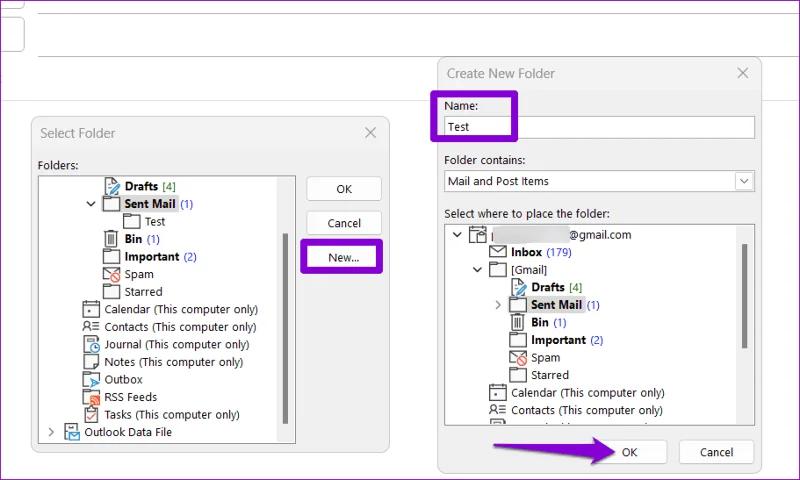Collapse the gmail.com account node
The width and height of the screenshot is (800, 480).
pyautogui.click(x=457, y=235)
